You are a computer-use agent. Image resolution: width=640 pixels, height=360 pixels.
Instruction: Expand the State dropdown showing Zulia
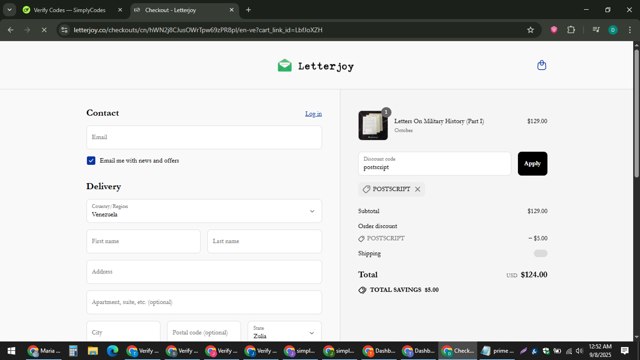click(x=284, y=332)
